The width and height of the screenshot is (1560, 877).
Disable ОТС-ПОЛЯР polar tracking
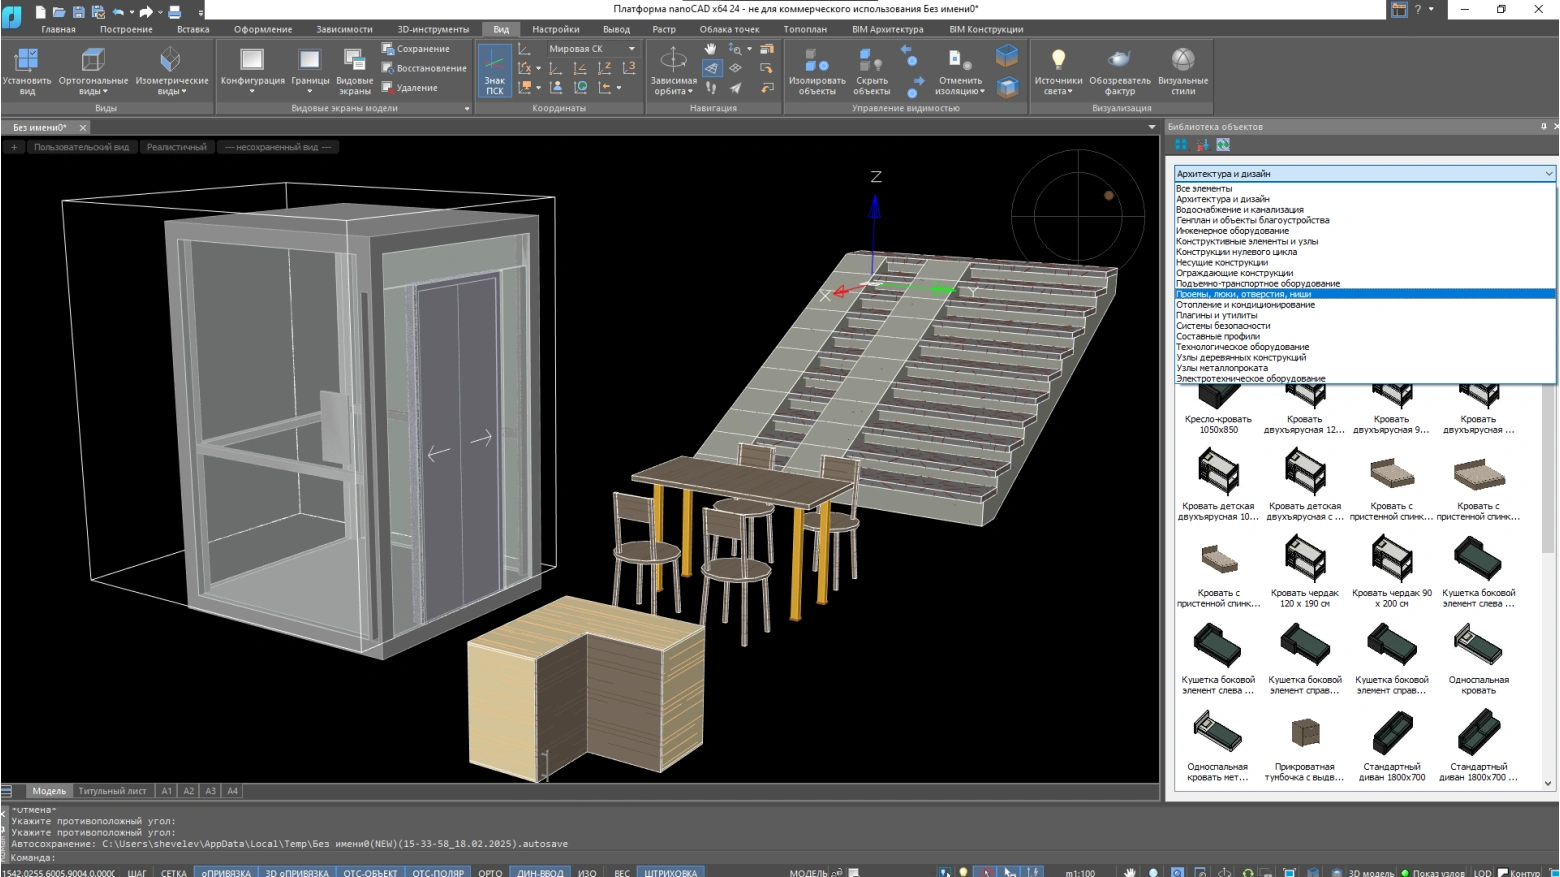pyautogui.click(x=438, y=872)
